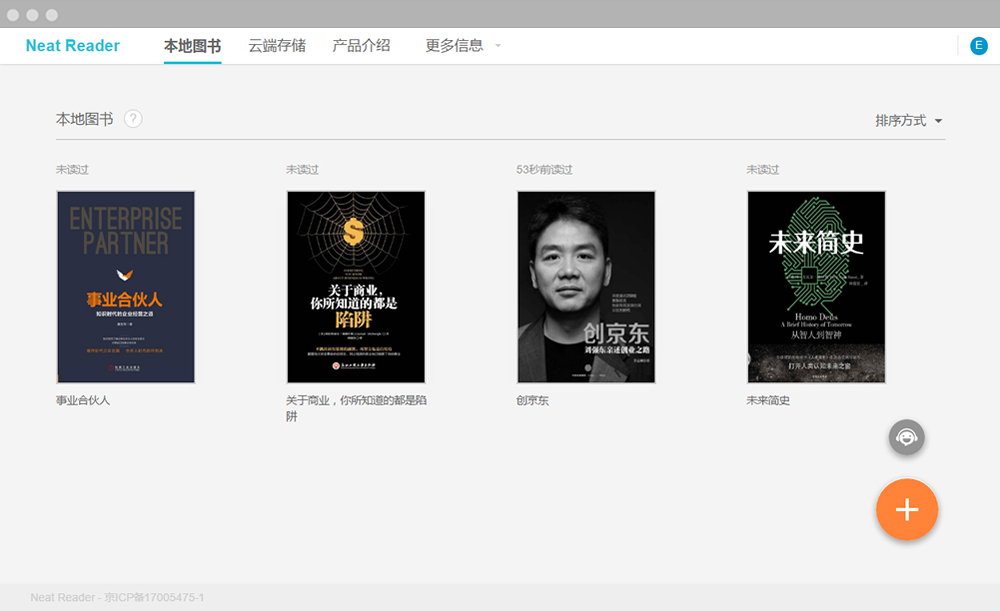This screenshot has height=611, width=1000.
Task: Open the customer support robot icon
Action: pyautogui.click(x=906, y=437)
